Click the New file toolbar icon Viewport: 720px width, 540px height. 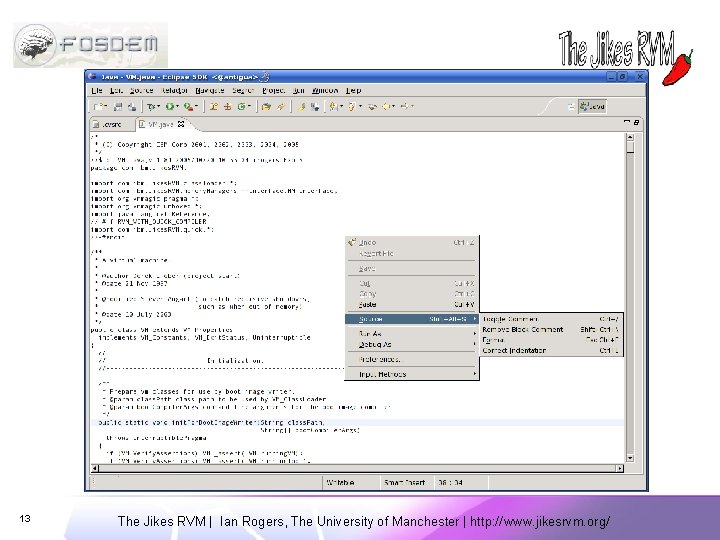[x=98, y=107]
